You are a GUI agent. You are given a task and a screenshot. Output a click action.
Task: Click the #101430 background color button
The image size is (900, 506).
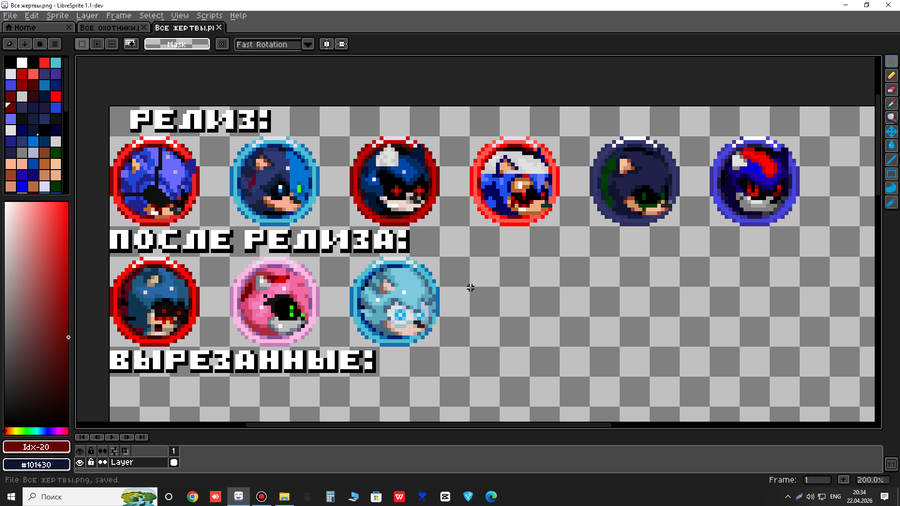36,465
